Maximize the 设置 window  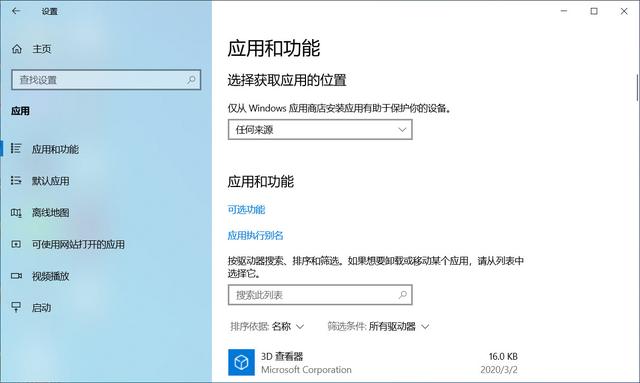(x=594, y=11)
